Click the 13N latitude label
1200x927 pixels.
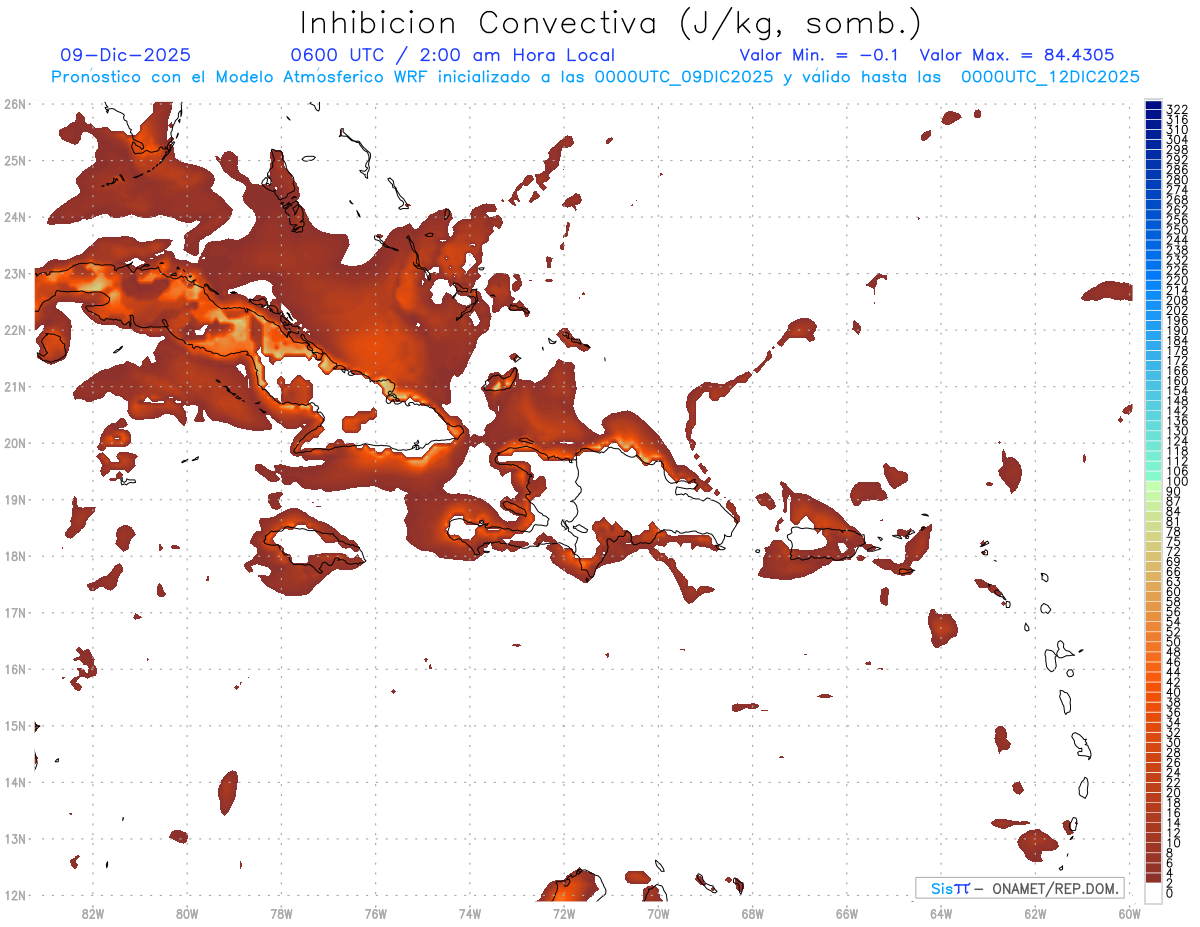[15, 838]
